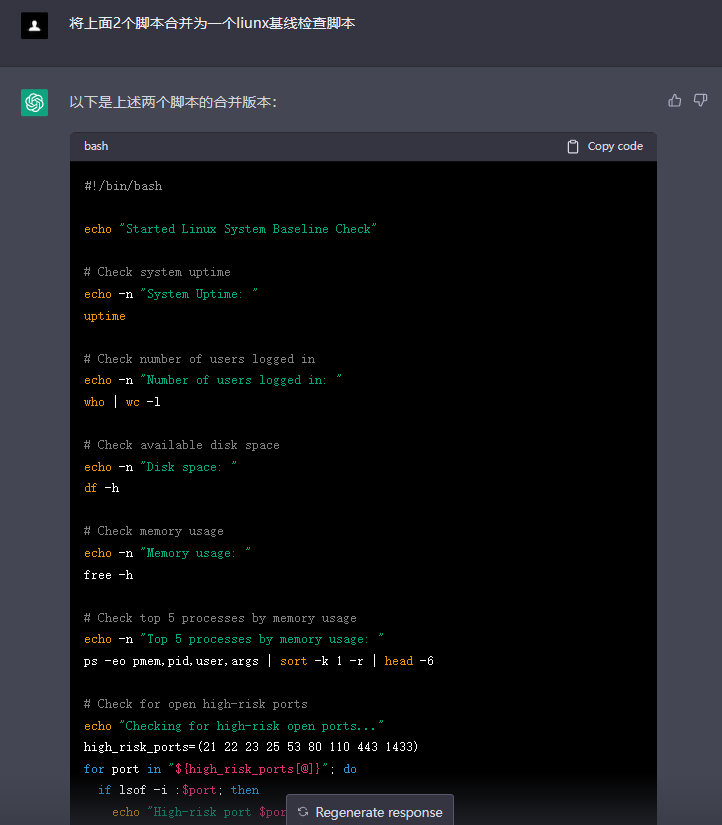Click the comment Check system uptime
This screenshot has height=825, width=722.
click(x=157, y=272)
